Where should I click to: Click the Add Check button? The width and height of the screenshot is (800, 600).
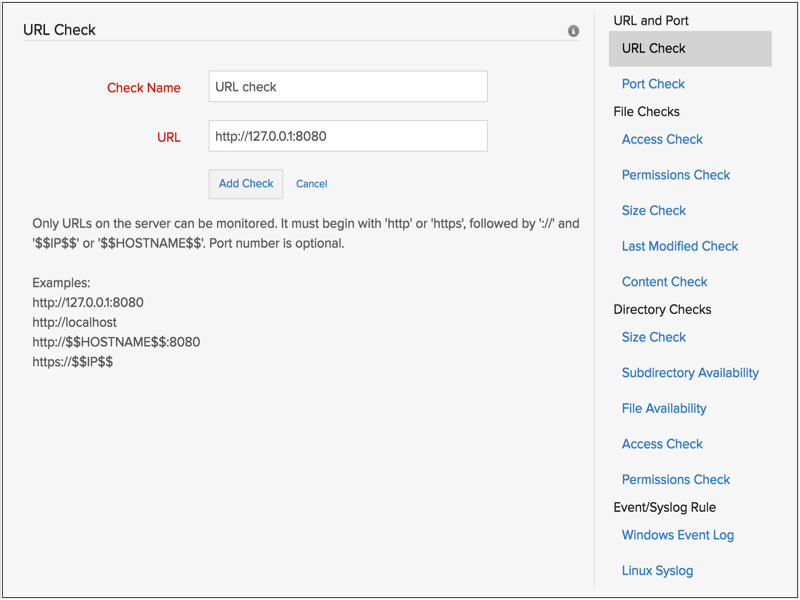click(245, 184)
